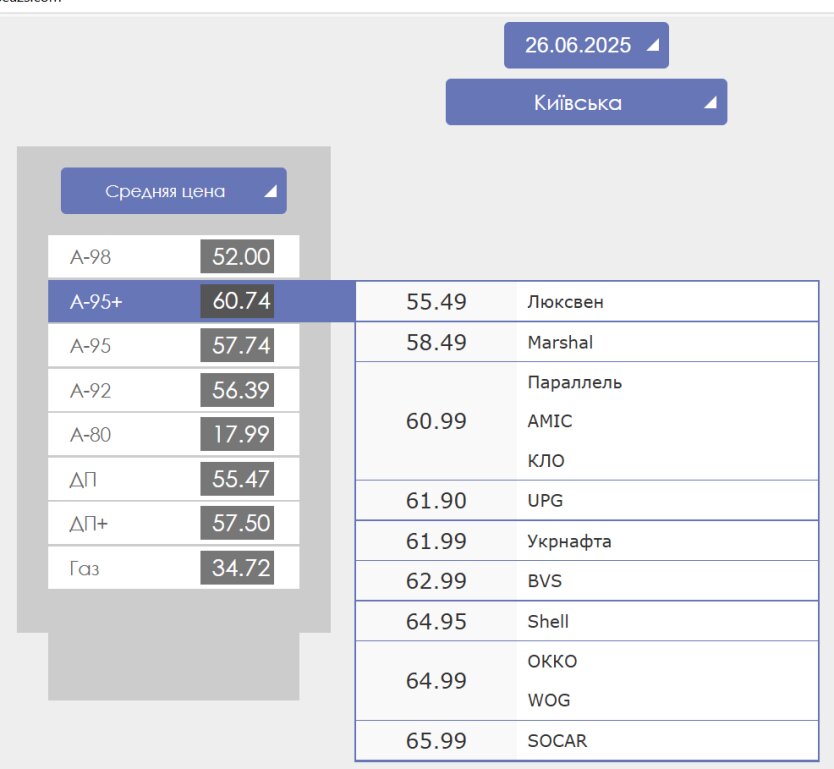Click the OKKO station name
Image resolution: width=834 pixels, height=769 pixels.
pos(552,661)
